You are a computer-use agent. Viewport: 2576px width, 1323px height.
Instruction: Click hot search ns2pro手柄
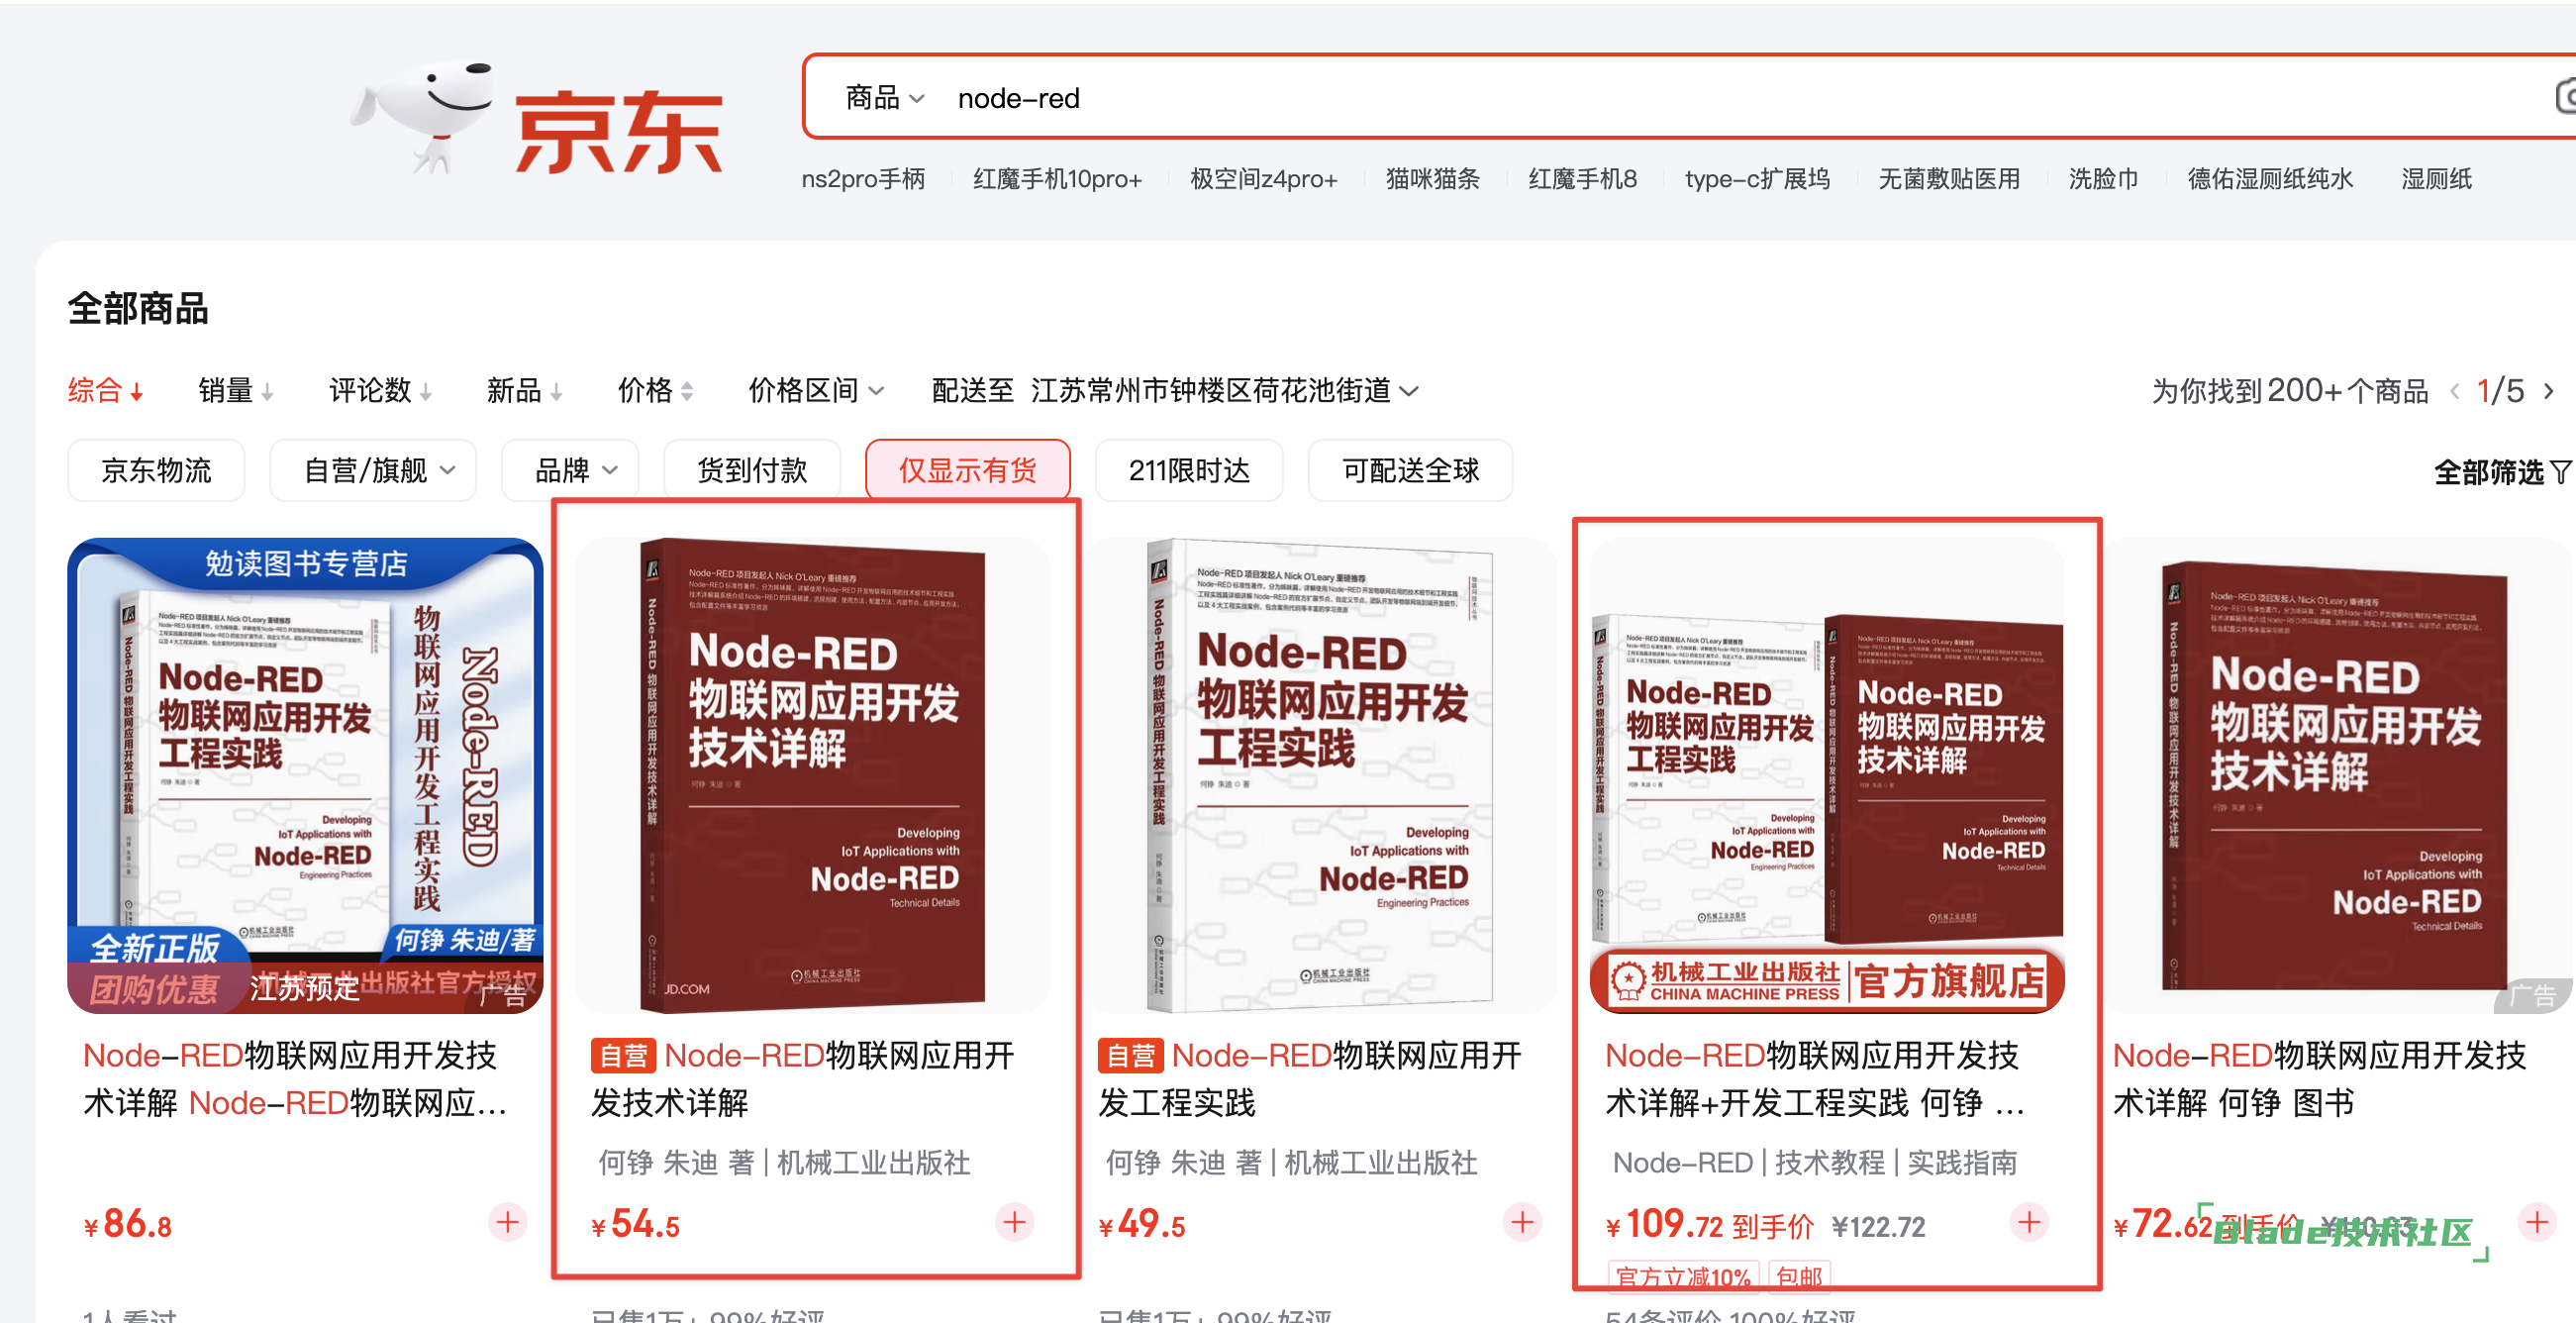coord(863,179)
